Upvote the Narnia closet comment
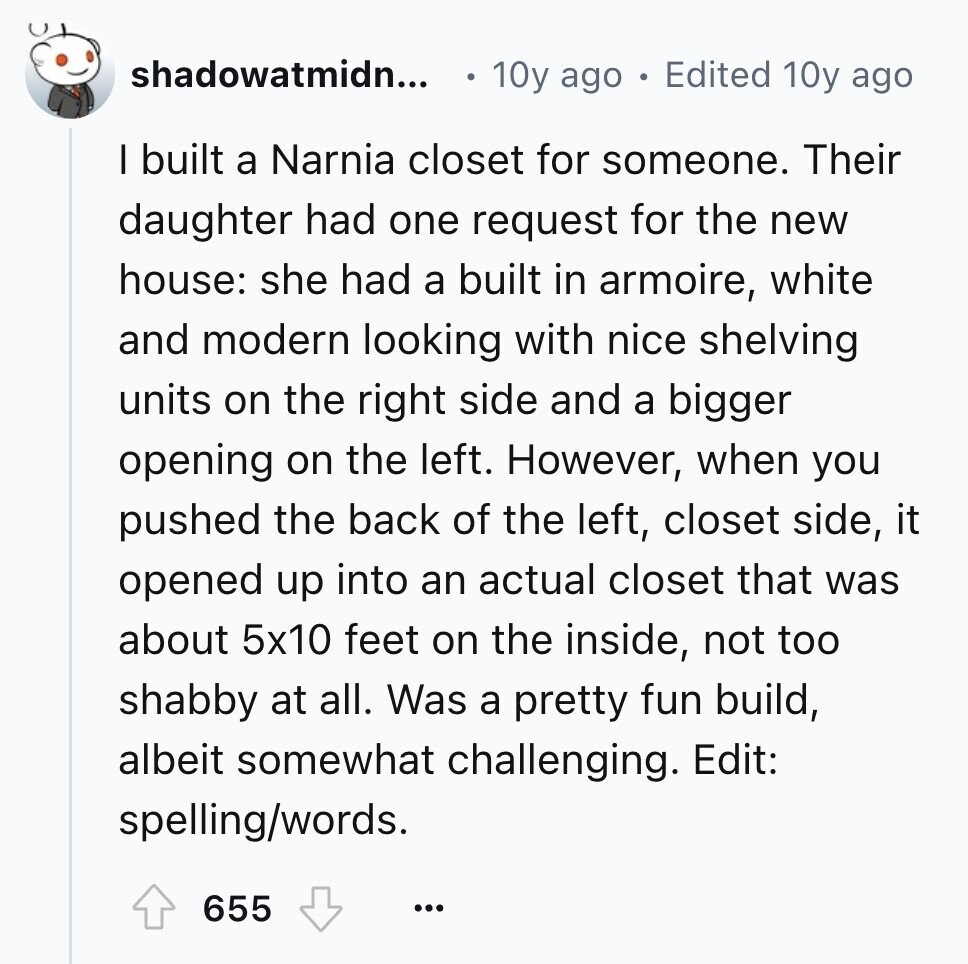The height and width of the screenshot is (964, 968). (x=153, y=907)
